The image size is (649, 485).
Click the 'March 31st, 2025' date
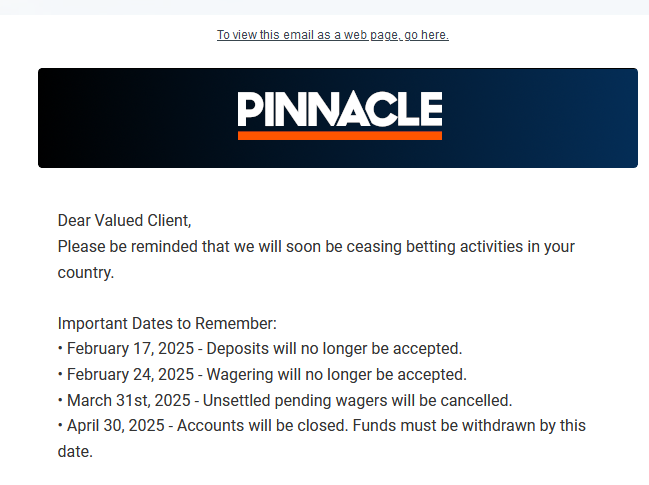tap(129, 401)
